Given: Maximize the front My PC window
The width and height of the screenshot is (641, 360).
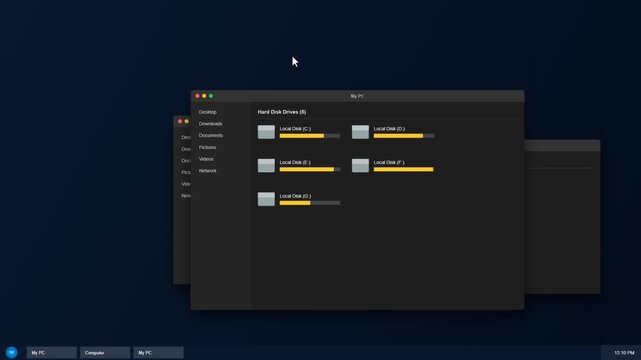Looking at the screenshot, I should (x=211, y=96).
